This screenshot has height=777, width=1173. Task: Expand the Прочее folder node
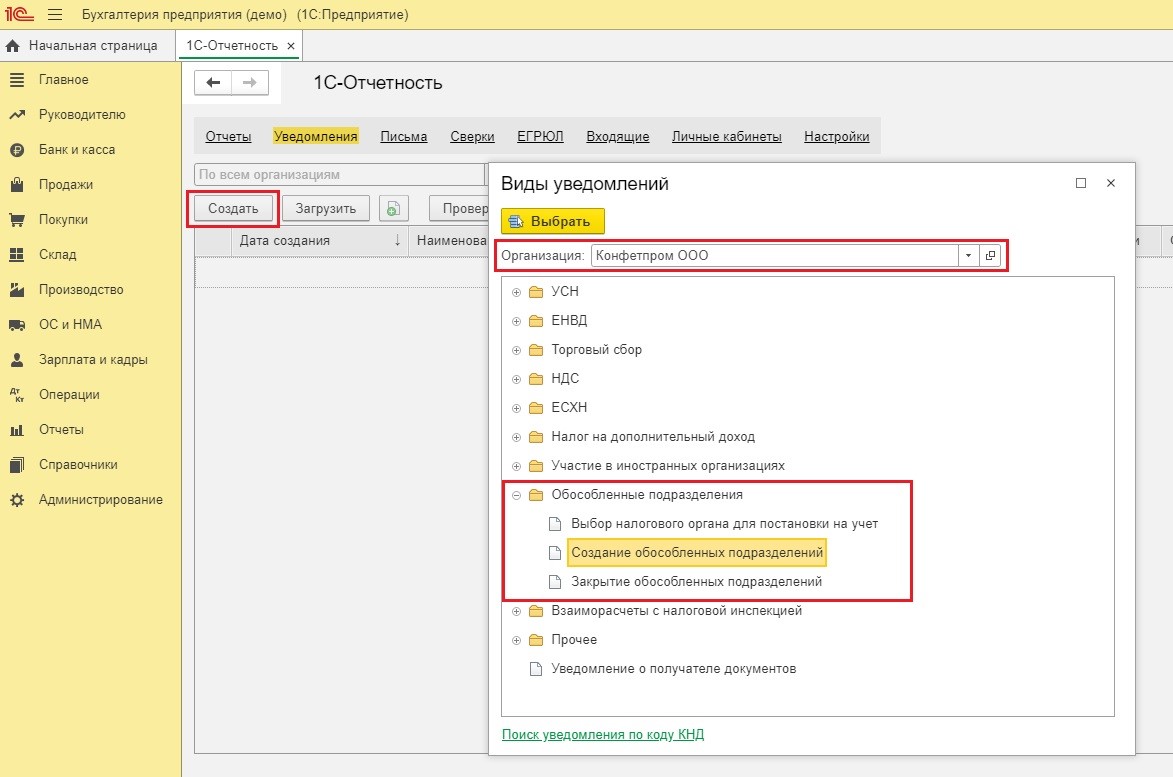pyautogui.click(x=517, y=640)
